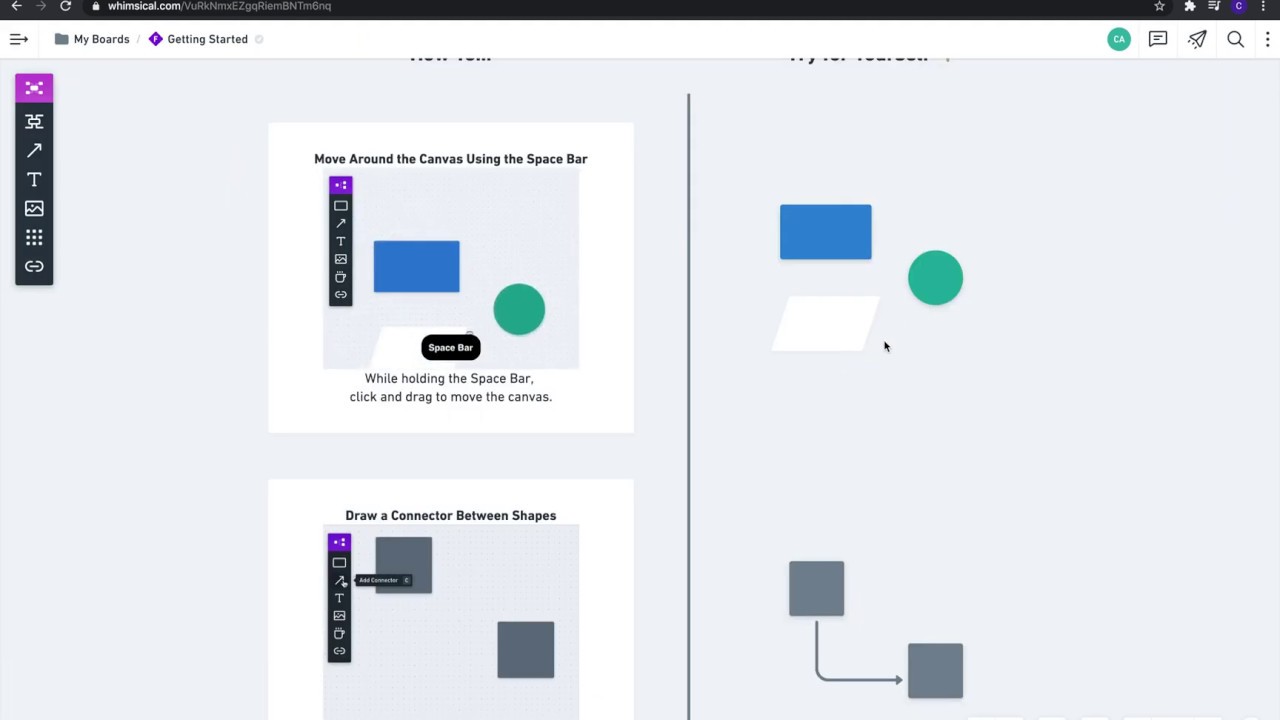Open the icons grid tool
Image resolution: width=1280 pixels, height=720 pixels.
tap(34, 237)
